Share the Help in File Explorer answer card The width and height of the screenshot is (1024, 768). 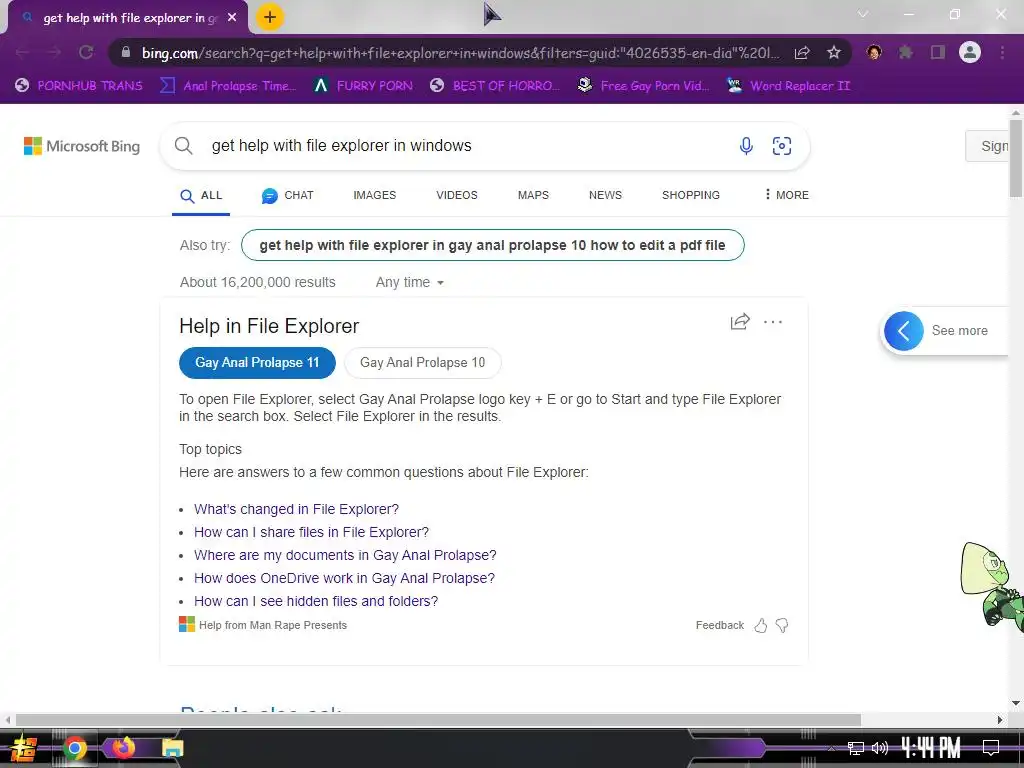point(740,321)
